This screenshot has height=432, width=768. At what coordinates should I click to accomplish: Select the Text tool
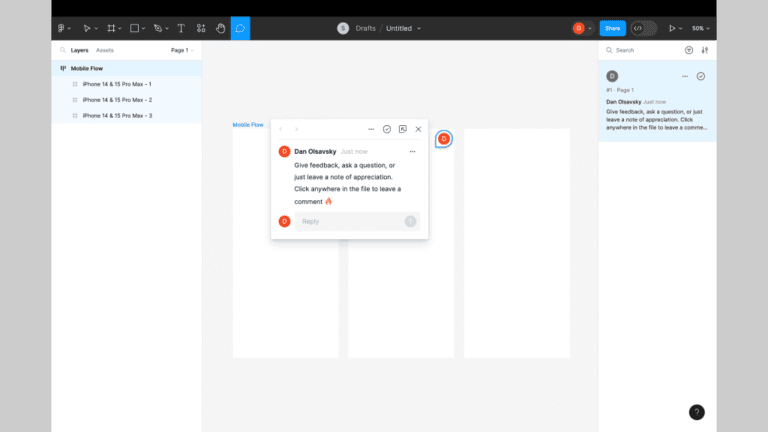pos(181,28)
